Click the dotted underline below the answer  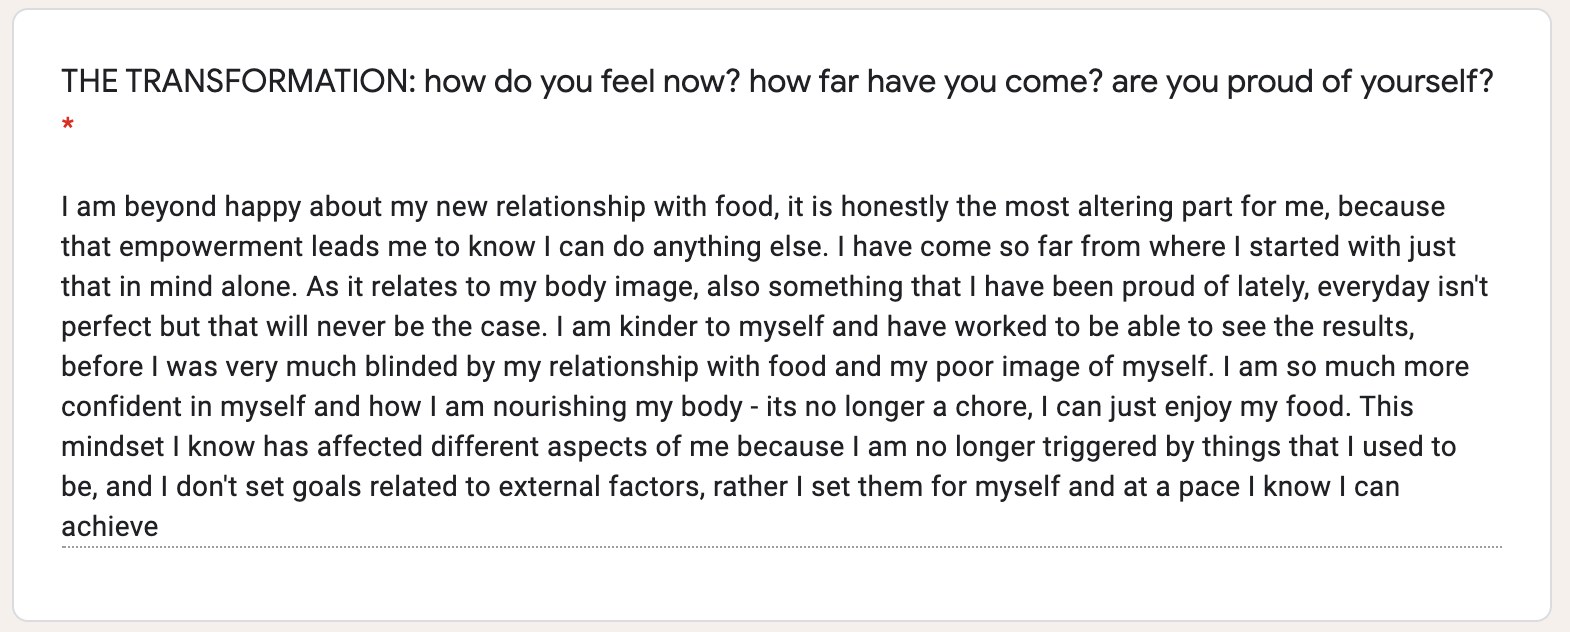(x=780, y=547)
